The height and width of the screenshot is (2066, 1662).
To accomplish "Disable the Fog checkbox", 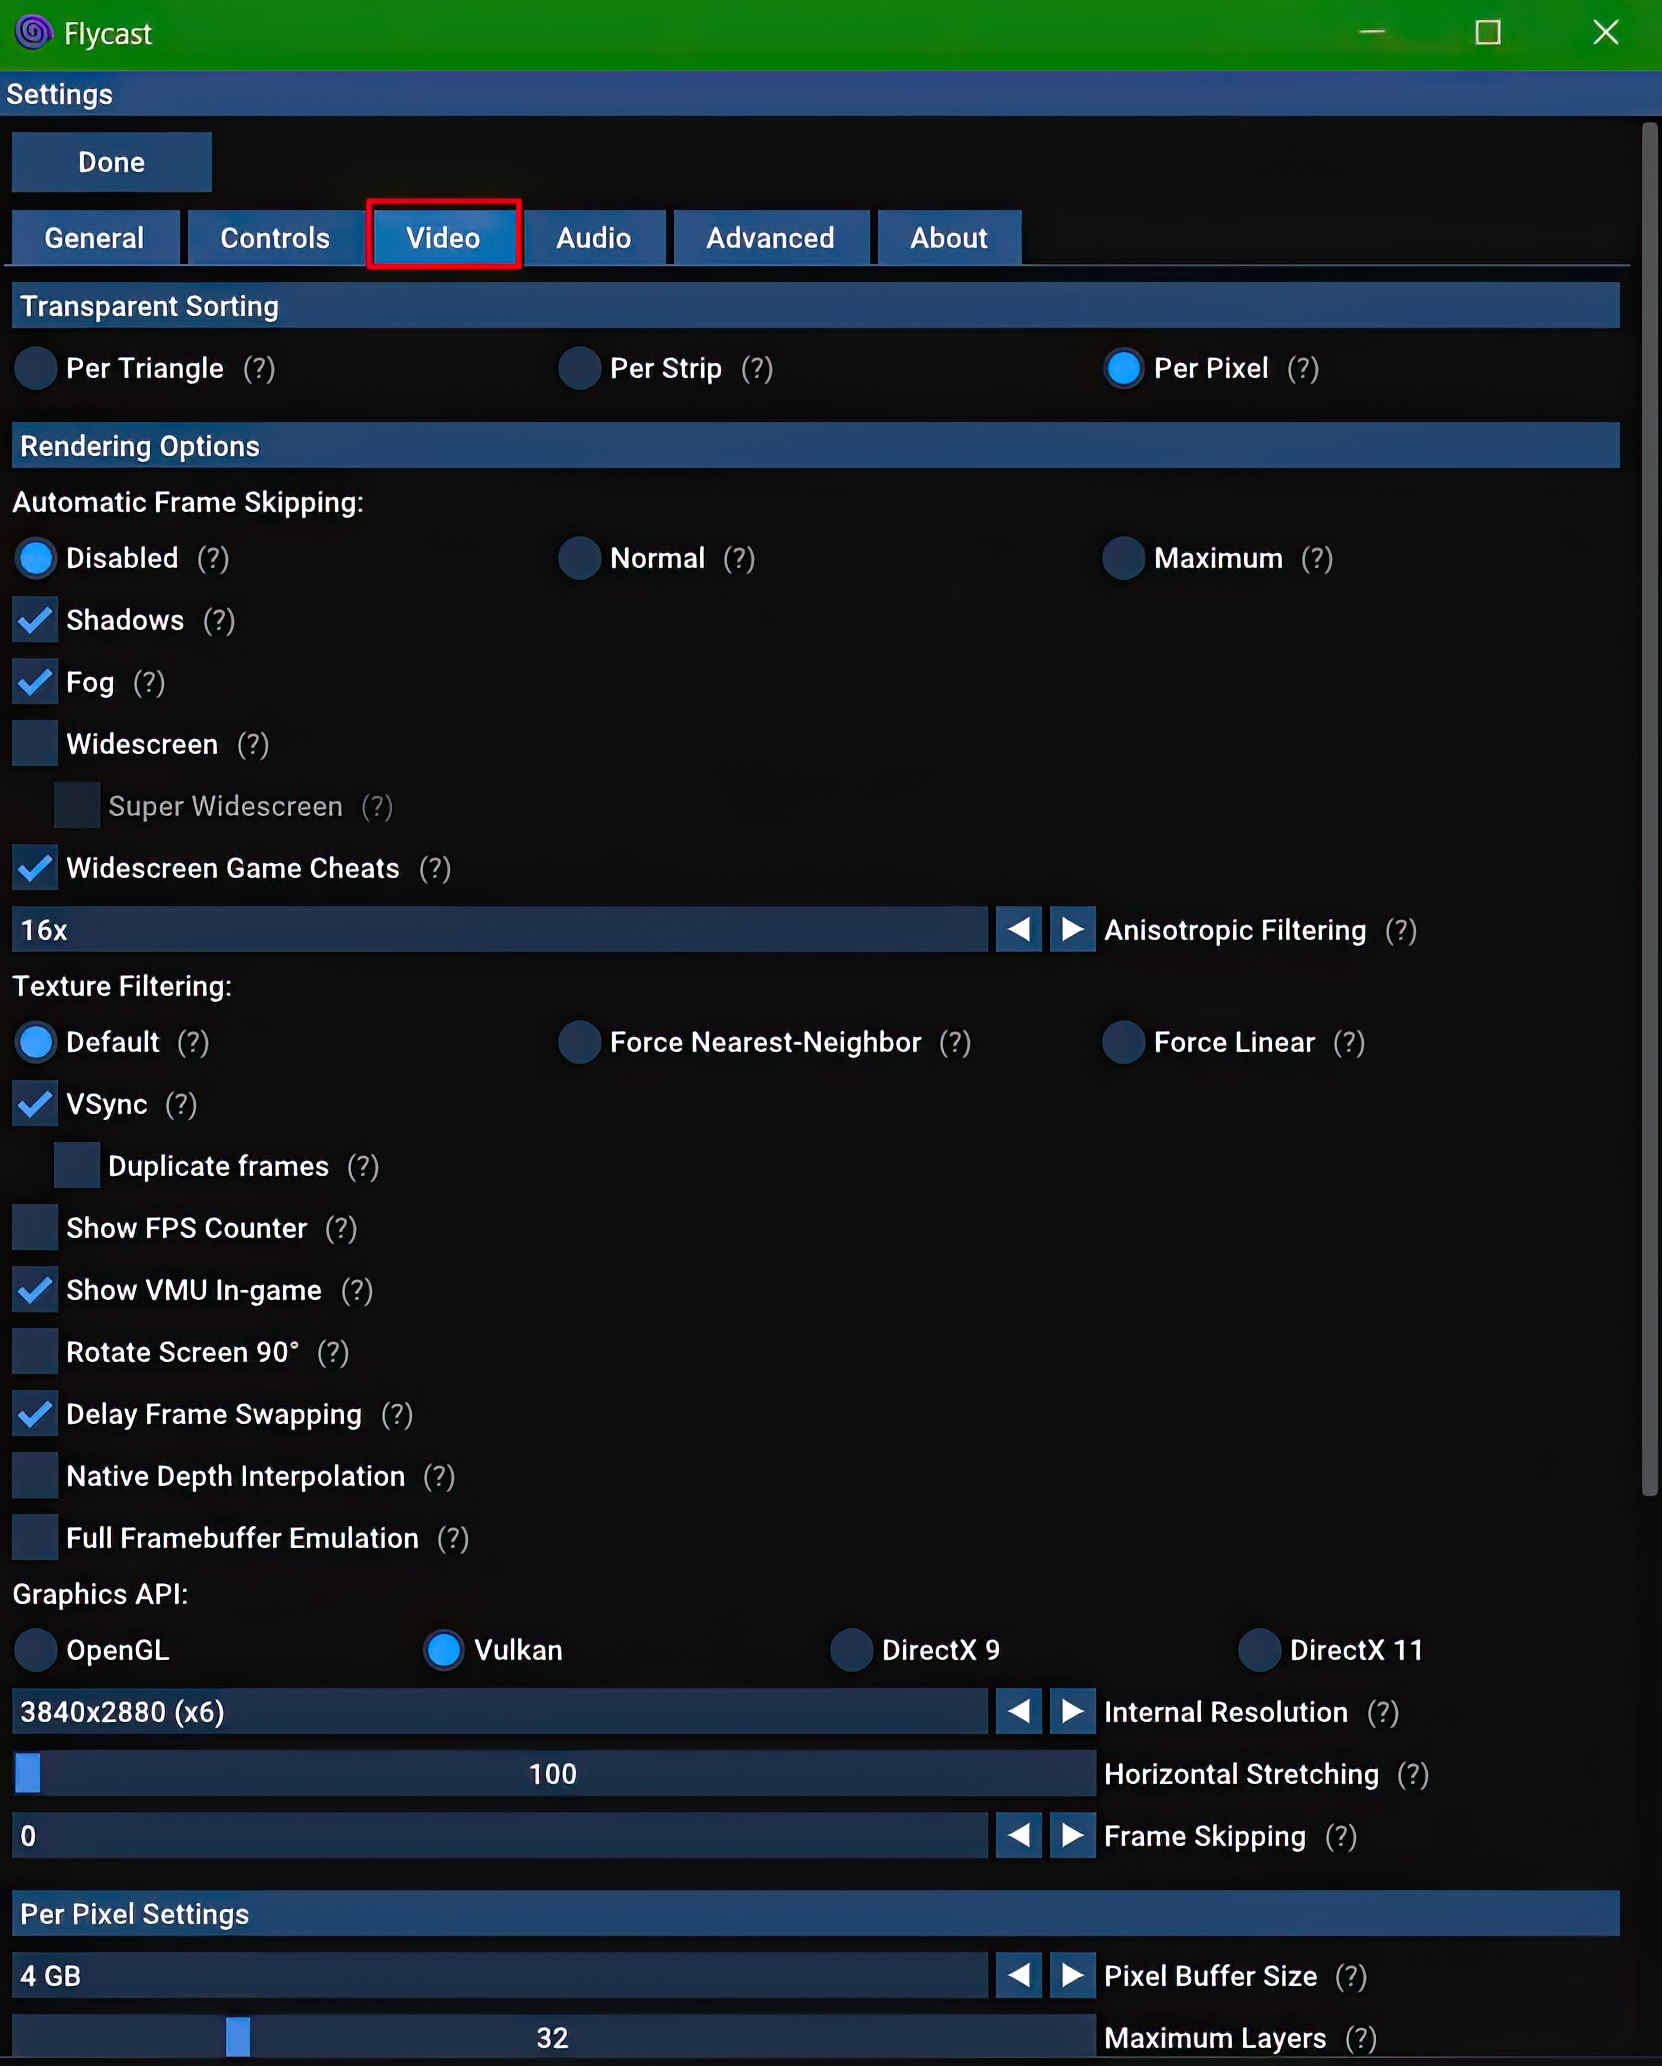I will 35,683.
